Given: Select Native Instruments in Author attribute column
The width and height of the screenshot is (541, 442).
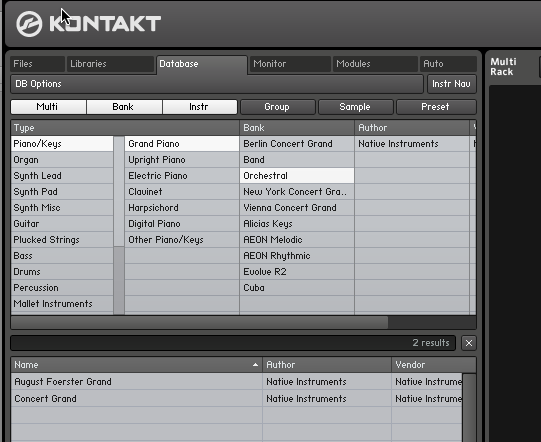Looking at the screenshot, I should [412, 144].
